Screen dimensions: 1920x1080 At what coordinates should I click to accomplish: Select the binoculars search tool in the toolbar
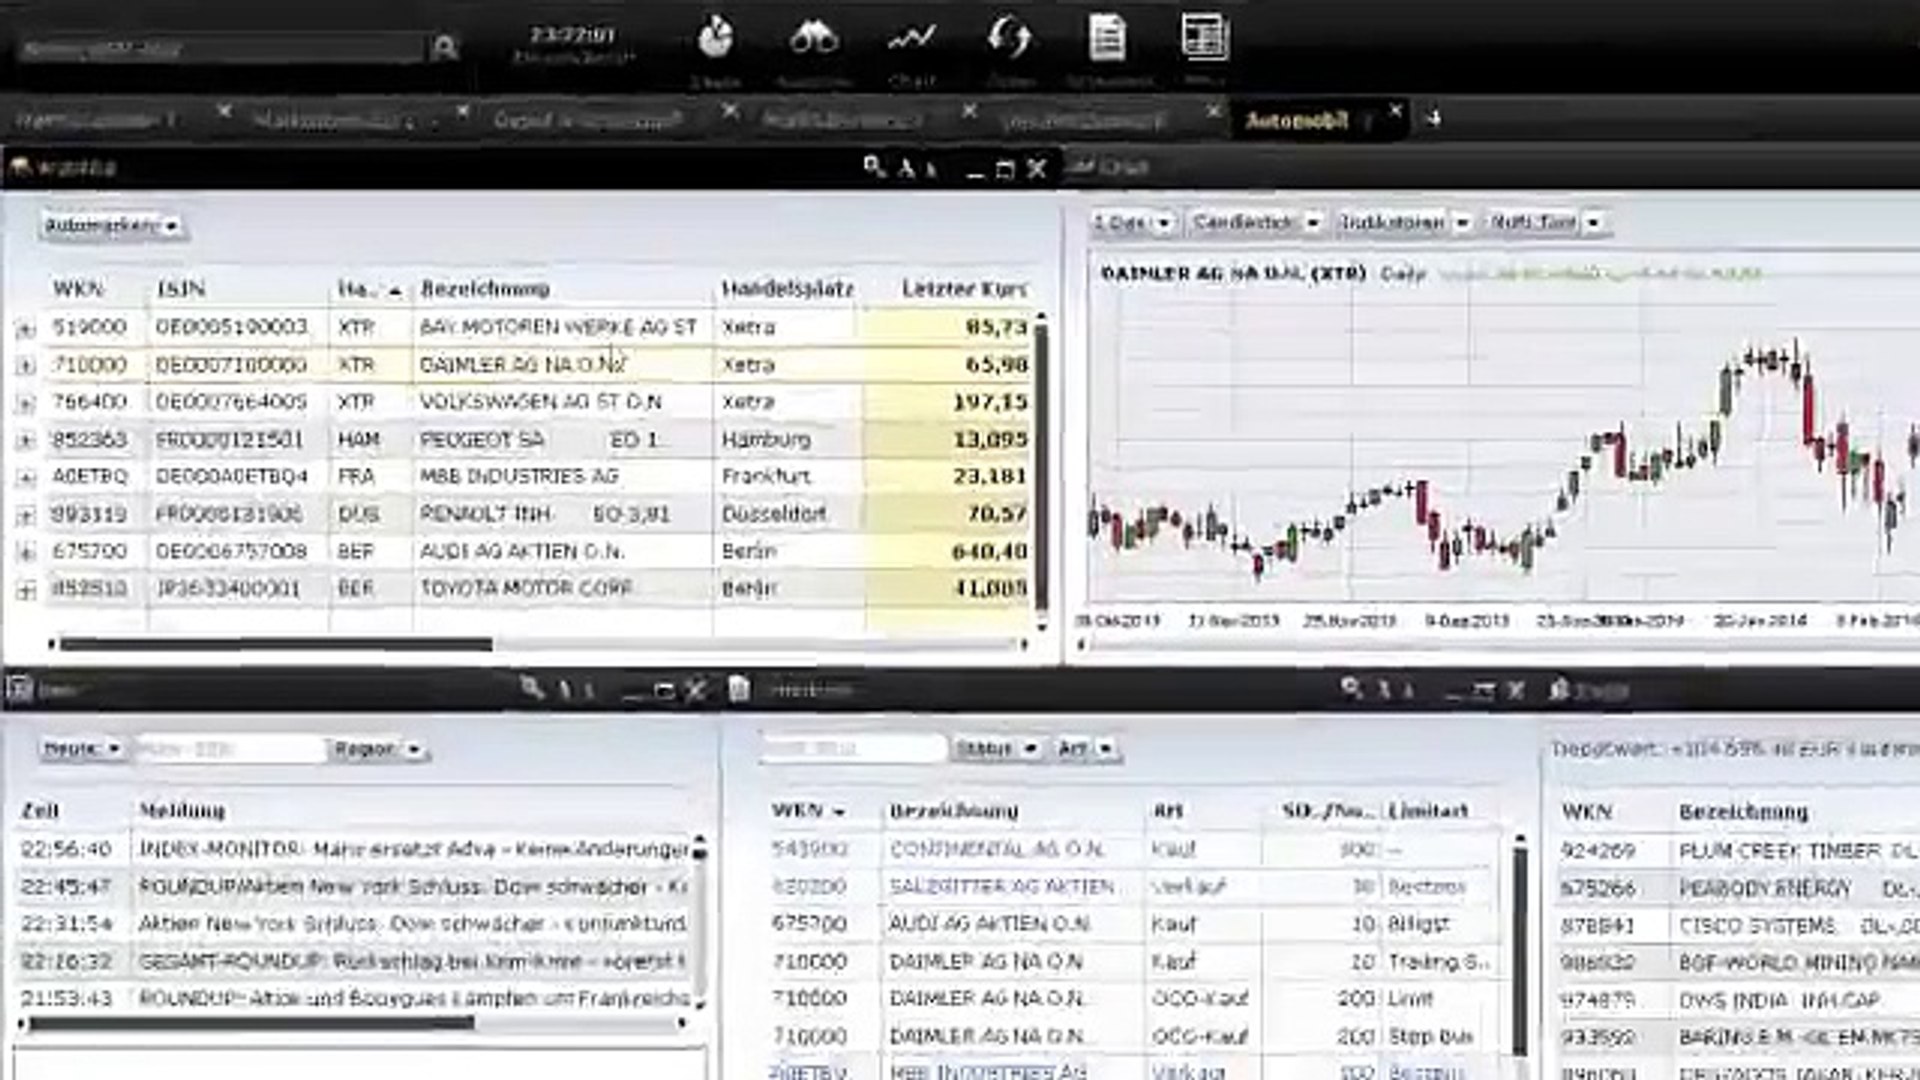(815, 38)
